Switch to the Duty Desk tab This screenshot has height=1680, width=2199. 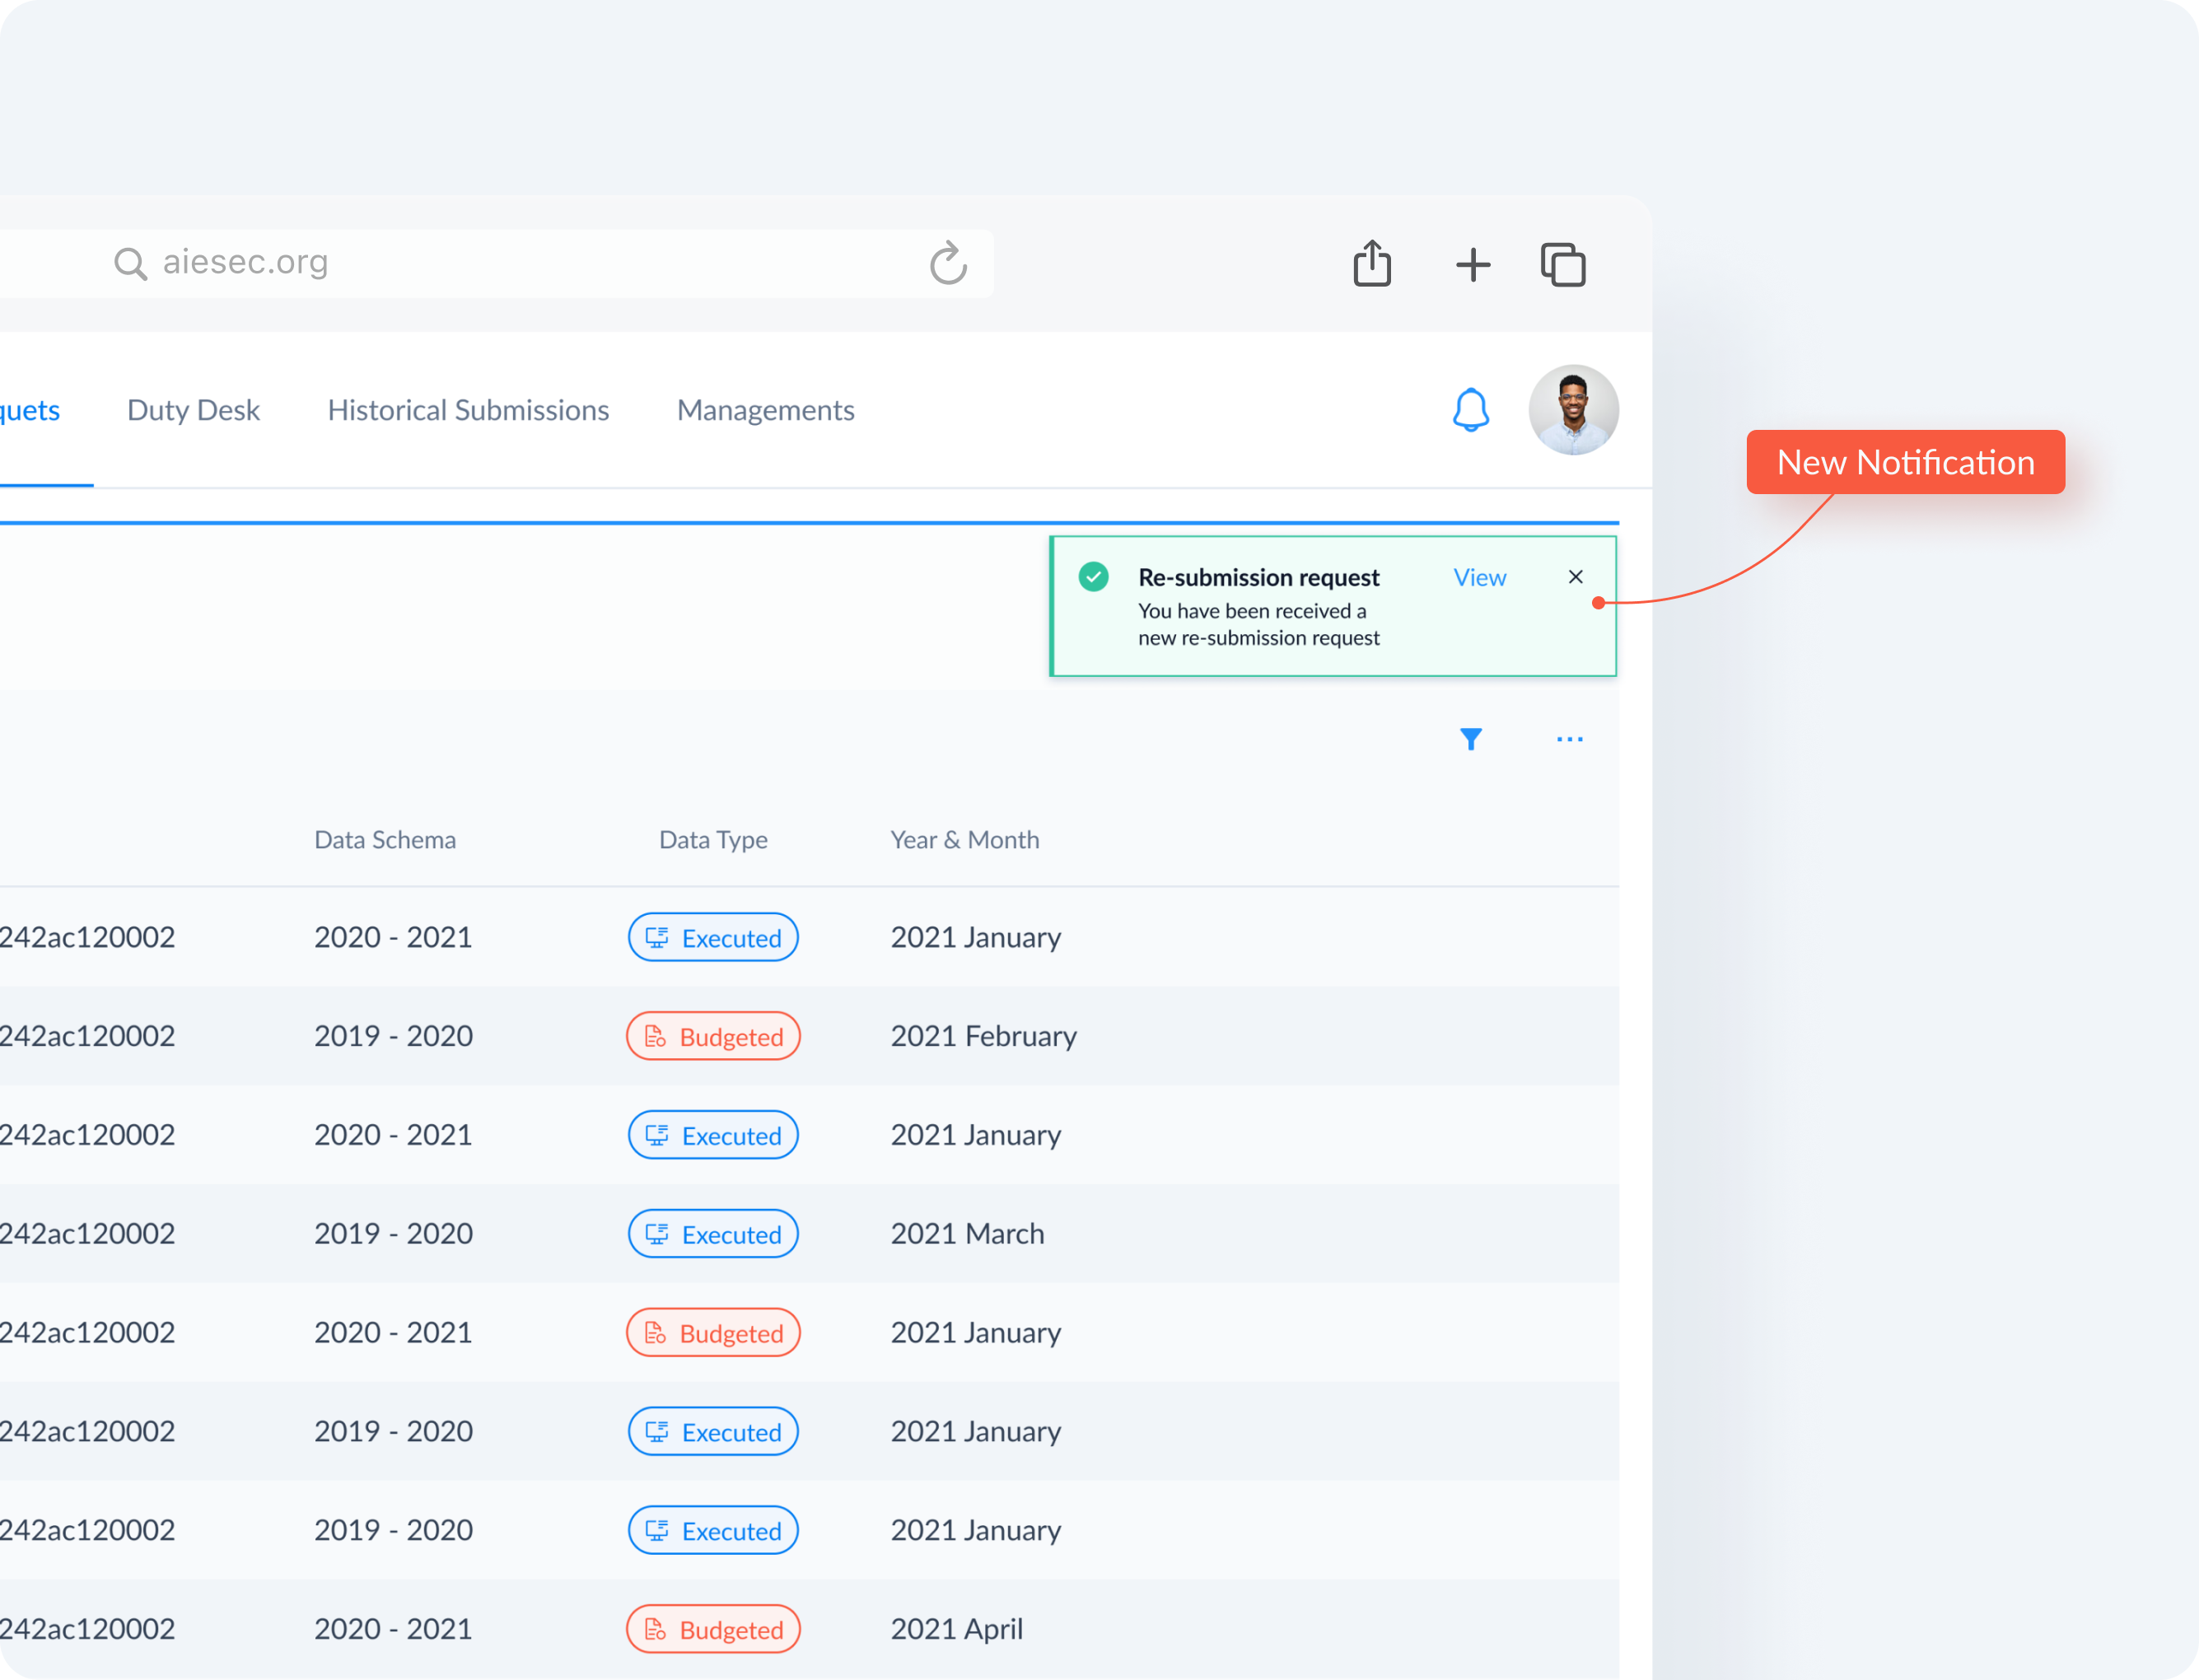(193, 410)
